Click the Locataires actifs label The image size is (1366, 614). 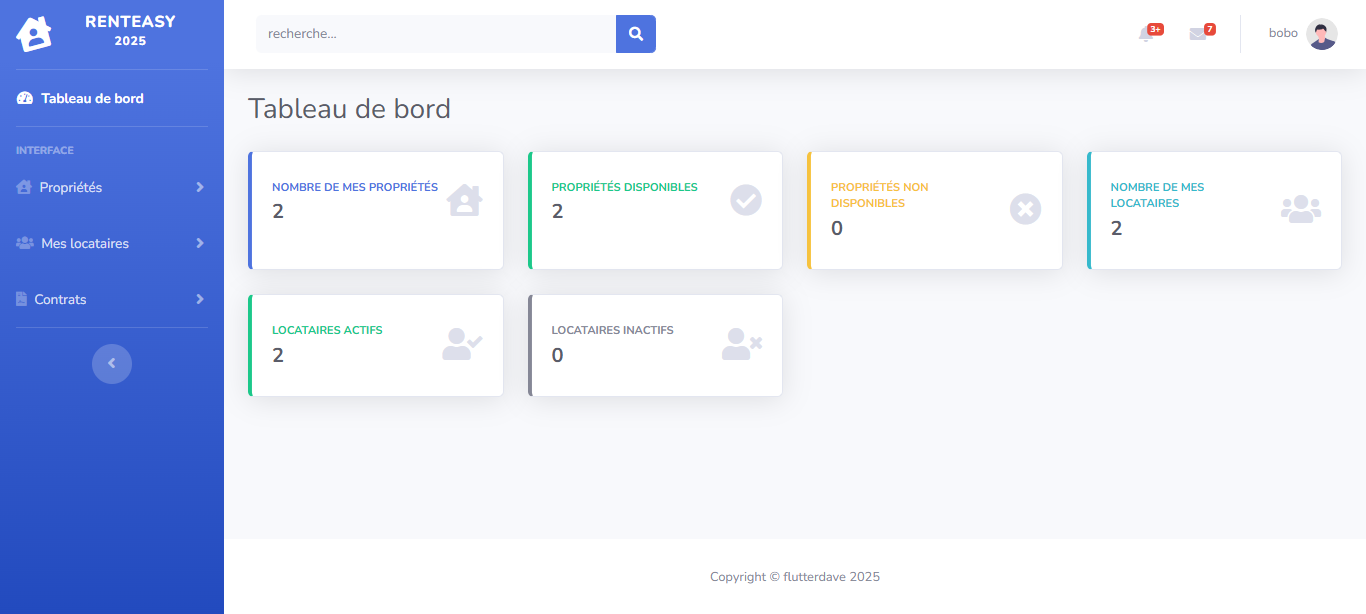[327, 330]
